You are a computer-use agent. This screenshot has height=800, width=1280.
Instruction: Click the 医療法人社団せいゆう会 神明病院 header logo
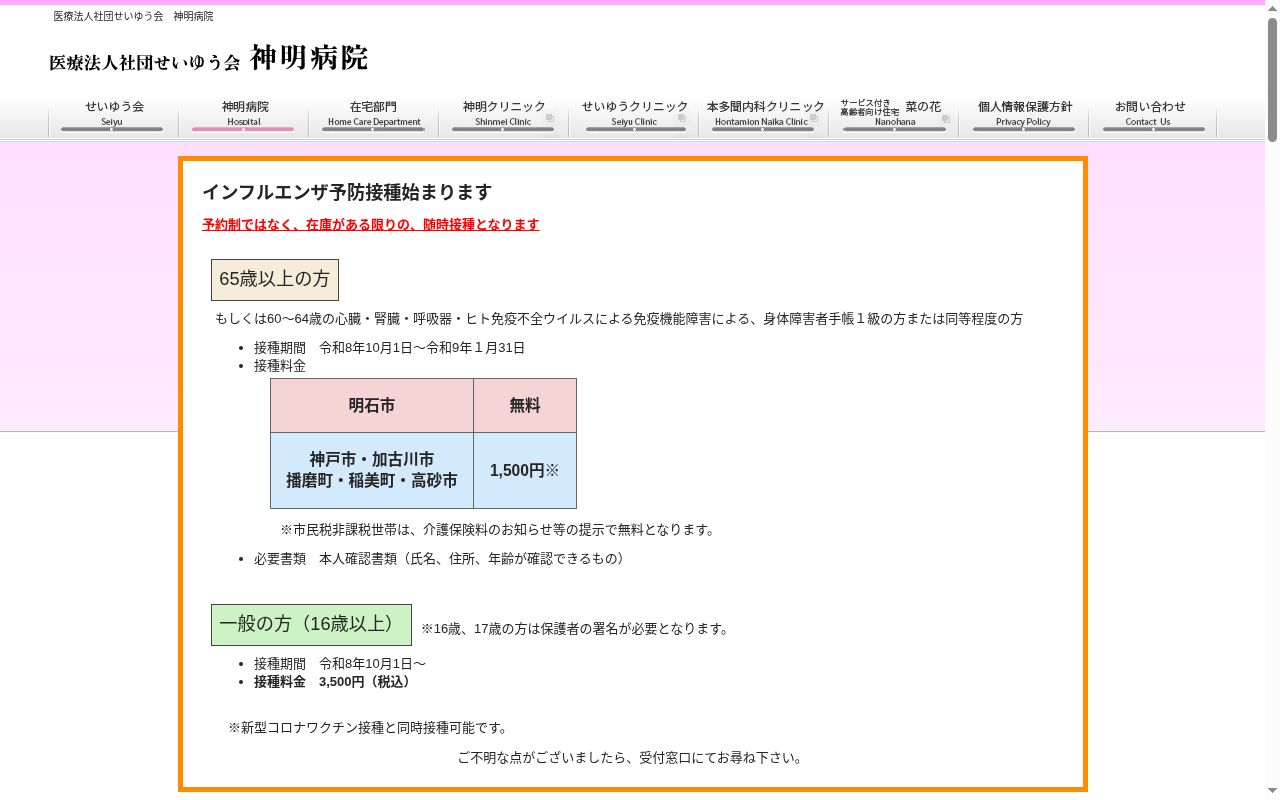click(x=209, y=58)
